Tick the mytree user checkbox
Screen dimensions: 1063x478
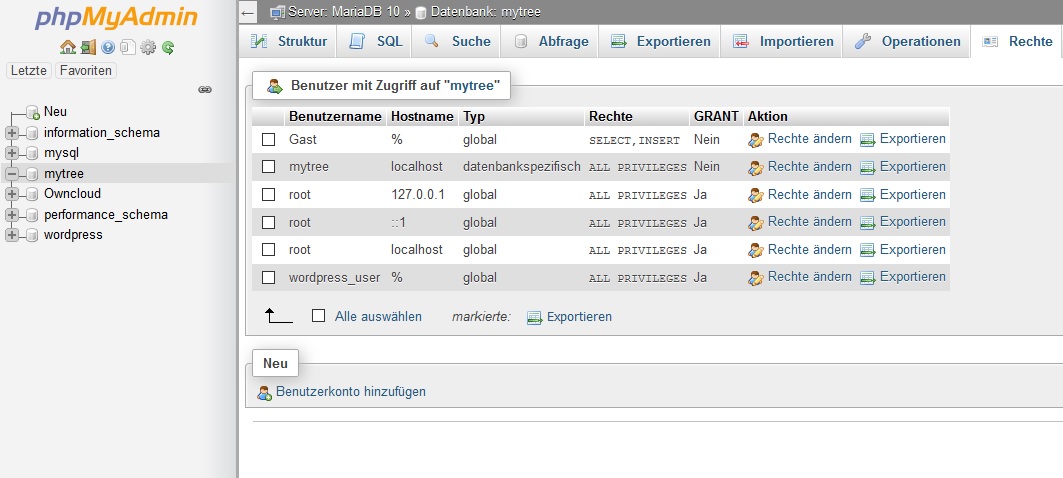[x=268, y=167]
